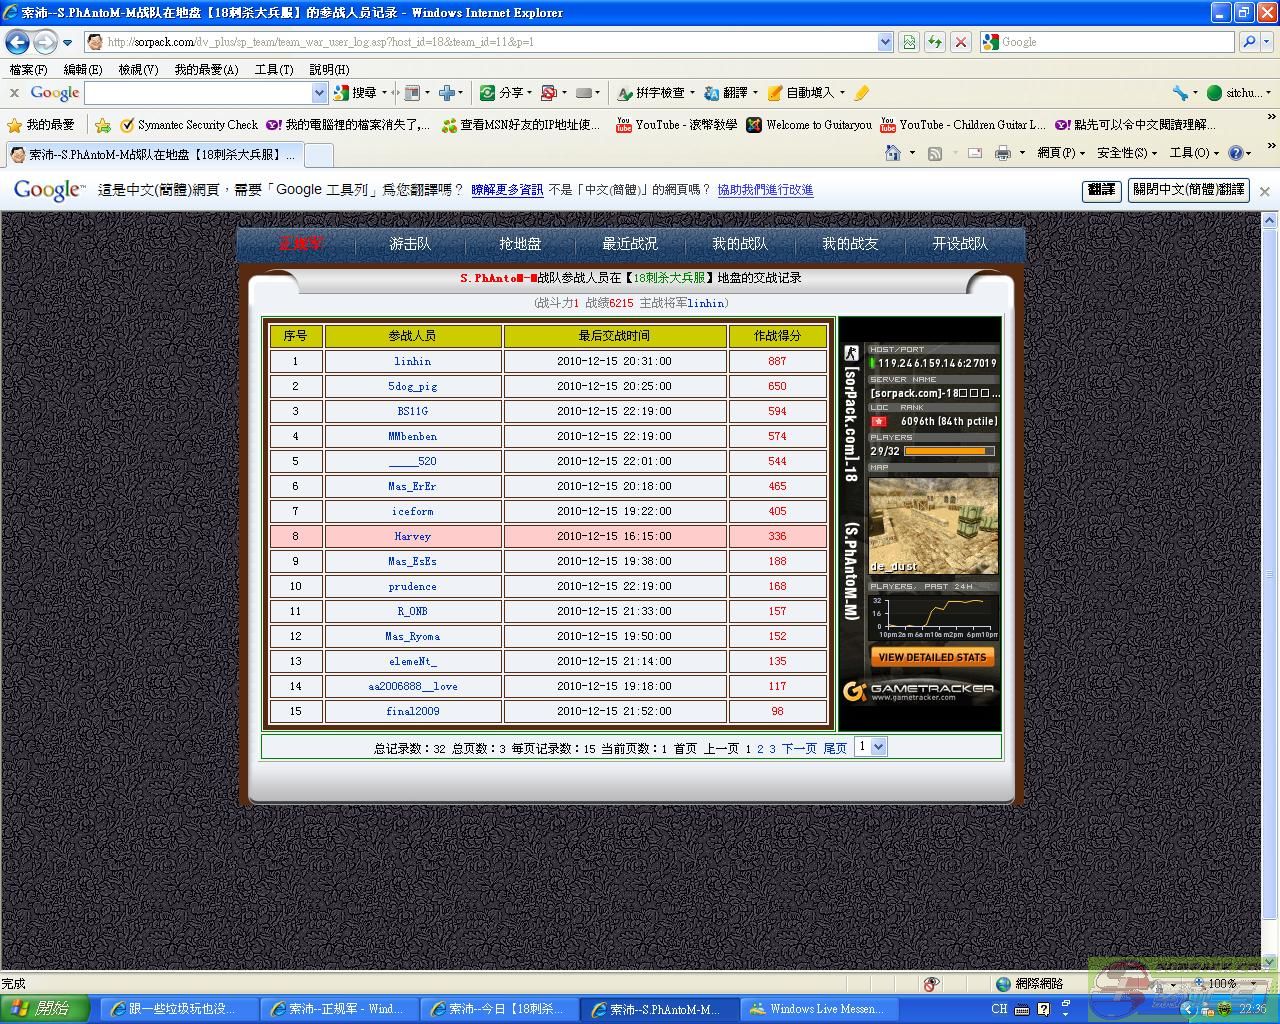Click the Print icon in command bar

(1002, 153)
